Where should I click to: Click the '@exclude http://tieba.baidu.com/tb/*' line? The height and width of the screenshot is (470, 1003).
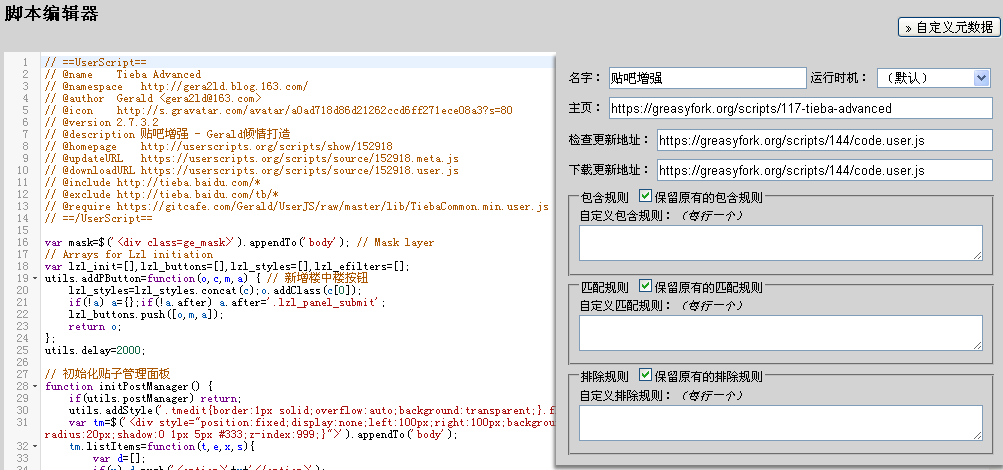161,194
